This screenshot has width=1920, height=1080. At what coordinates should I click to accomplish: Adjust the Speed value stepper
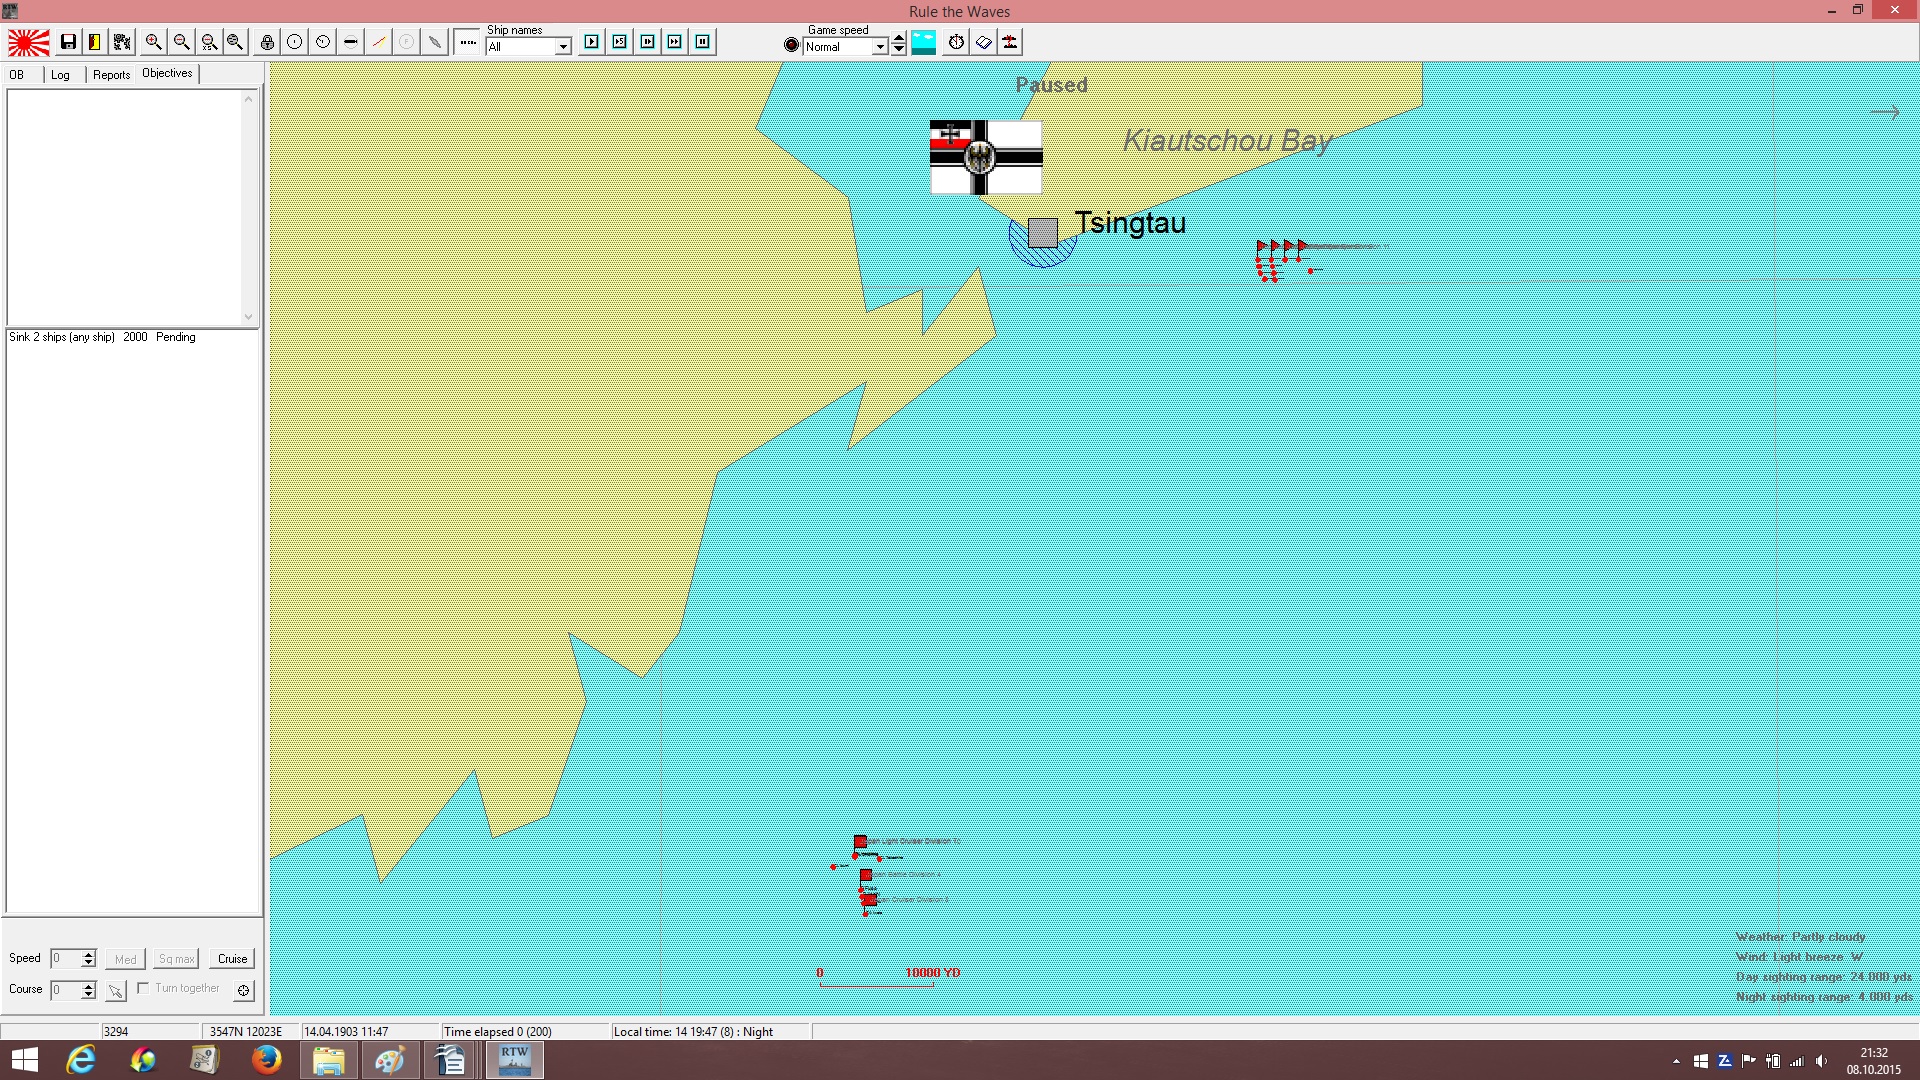[88, 959]
